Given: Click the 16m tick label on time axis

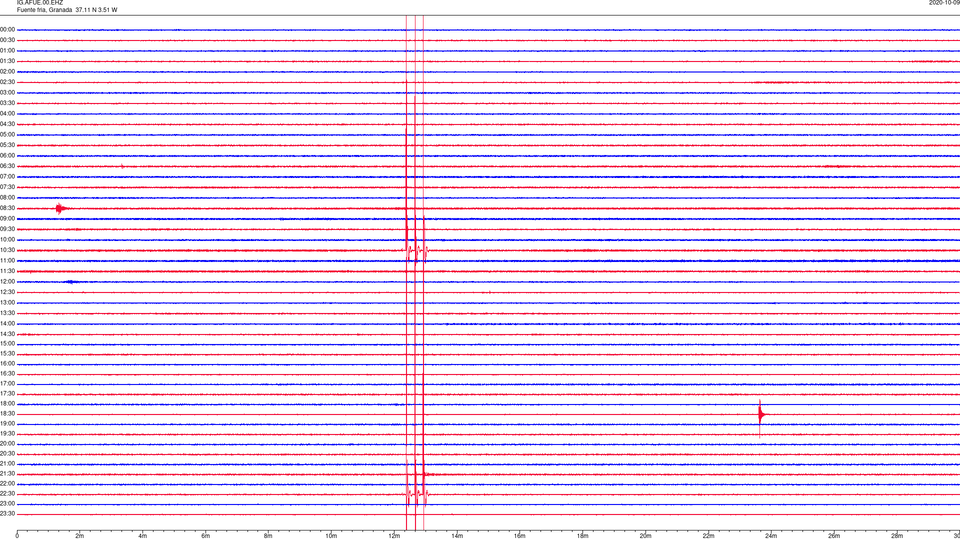Looking at the screenshot, I should (x=520, y=536).
